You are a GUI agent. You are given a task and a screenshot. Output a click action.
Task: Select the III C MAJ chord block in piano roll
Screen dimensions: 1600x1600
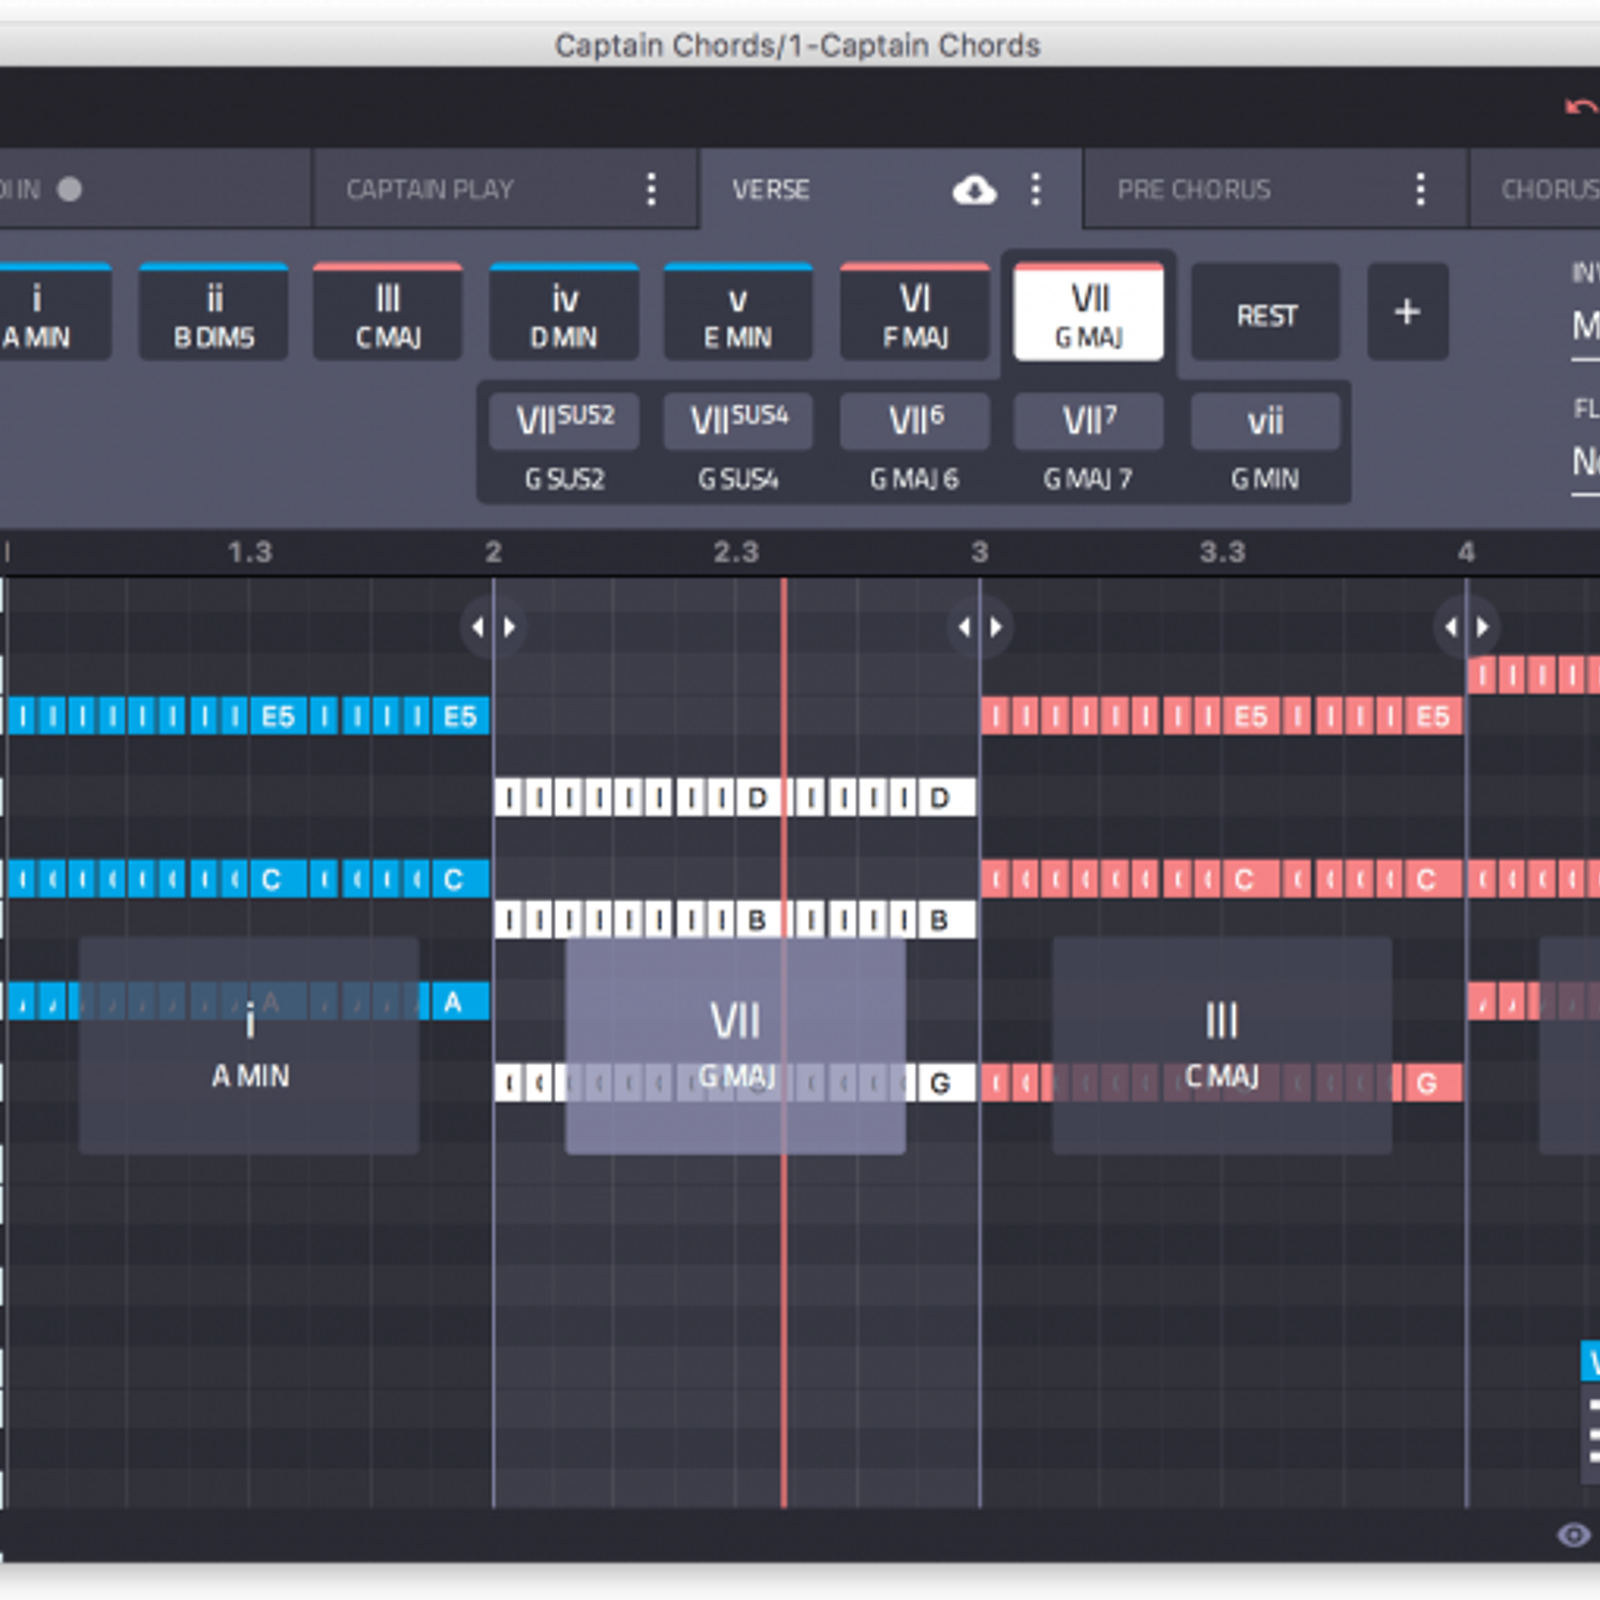(1222, 1045)
